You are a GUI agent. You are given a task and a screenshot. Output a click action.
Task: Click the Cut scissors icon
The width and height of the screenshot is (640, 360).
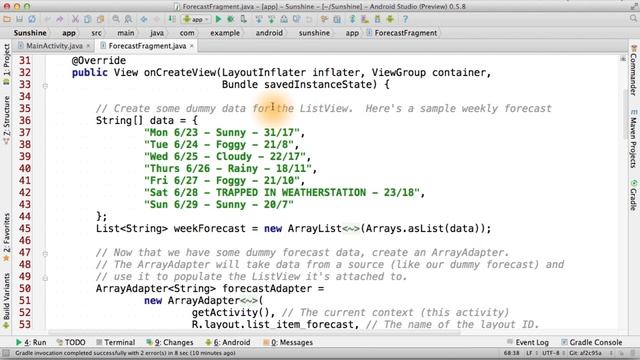click(x=75, y=19)
